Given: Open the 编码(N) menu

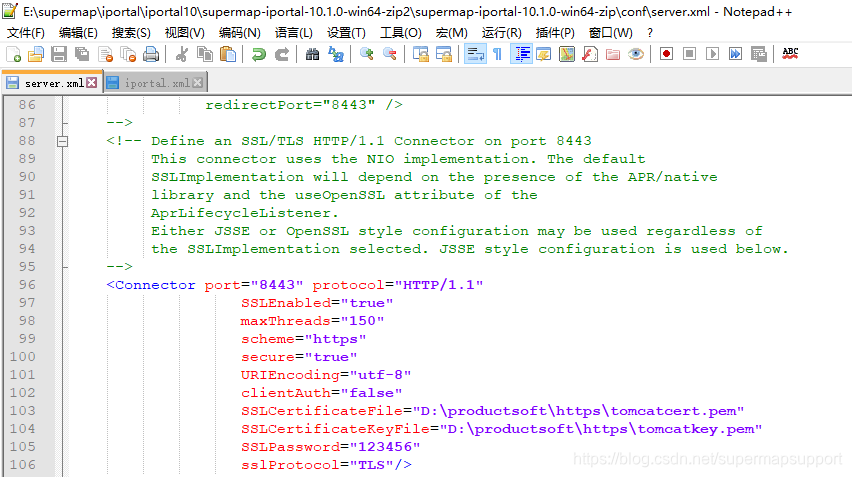Looking at the screenshot, I should [240, 33].
